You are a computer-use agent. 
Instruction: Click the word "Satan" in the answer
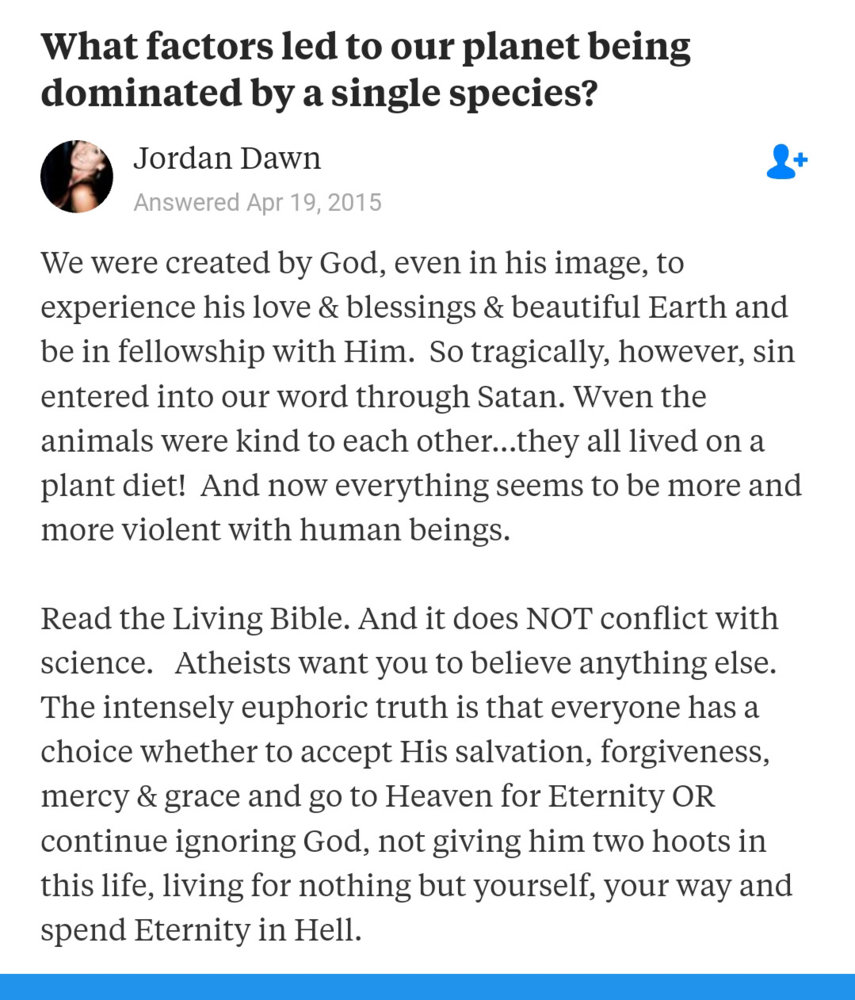tap(504, 397)
